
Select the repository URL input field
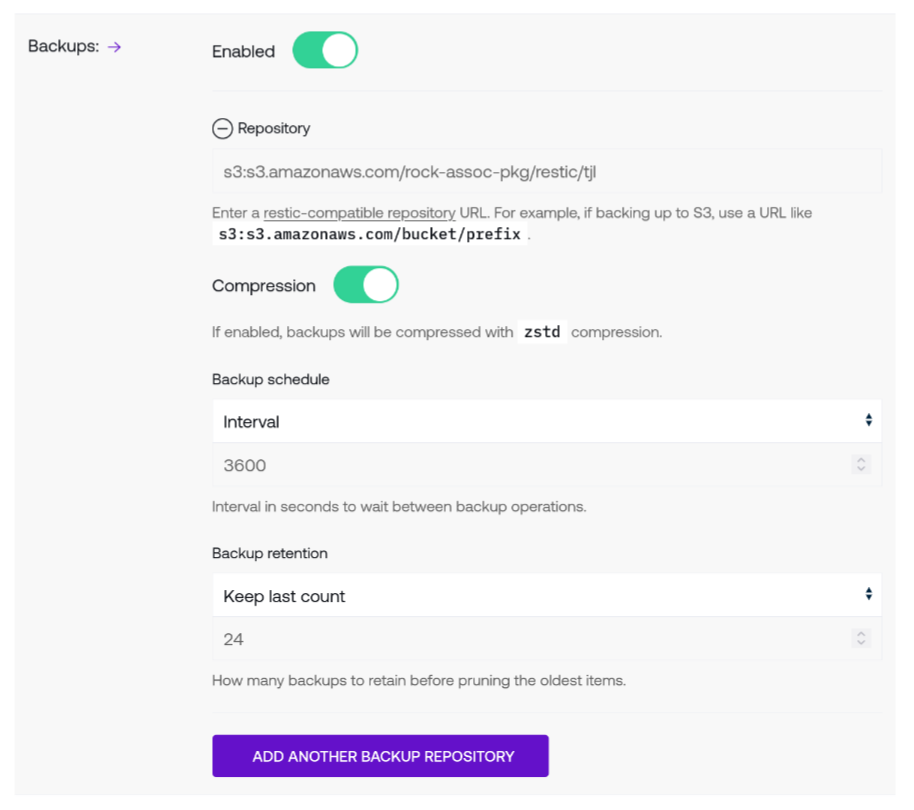tap(547, 170)
